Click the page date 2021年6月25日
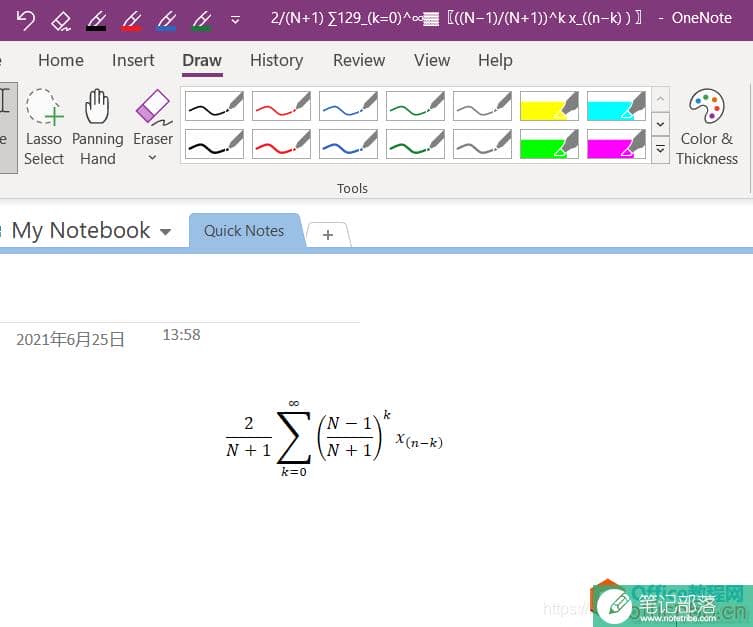753x627 pixels. click(x=70, y=339)
